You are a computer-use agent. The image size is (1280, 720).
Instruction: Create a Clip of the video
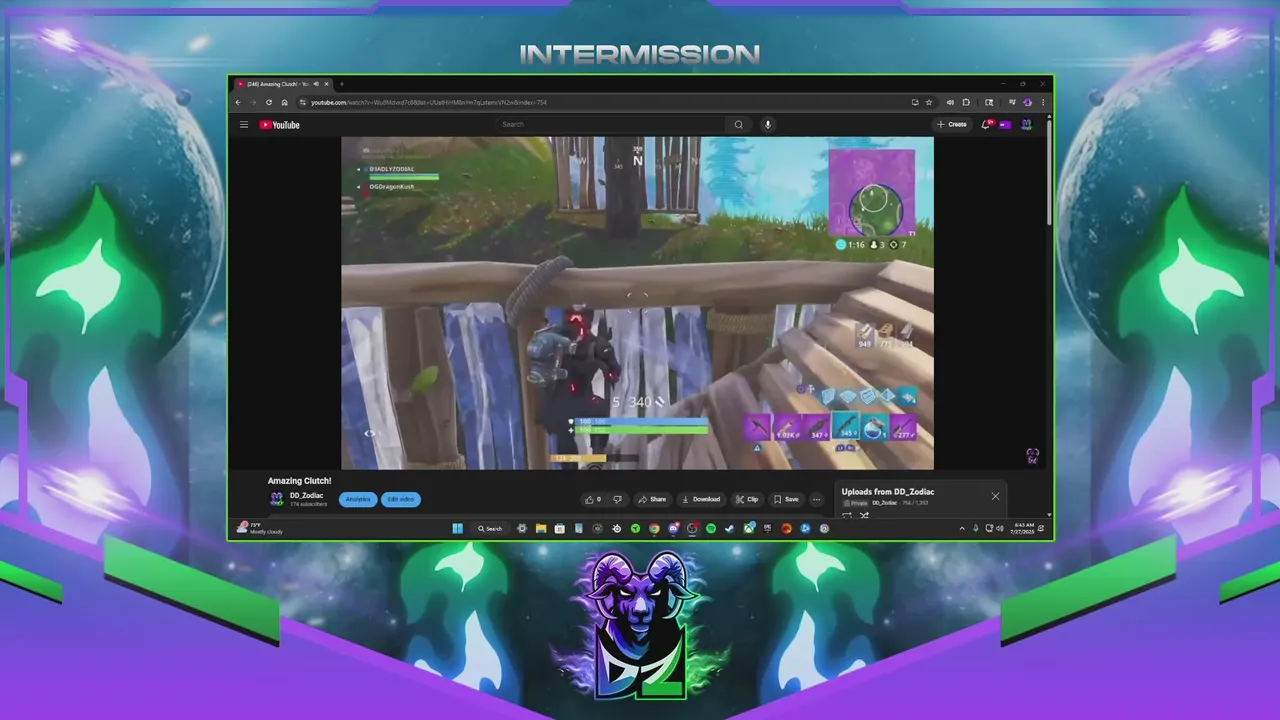click(x=747, y=499)
